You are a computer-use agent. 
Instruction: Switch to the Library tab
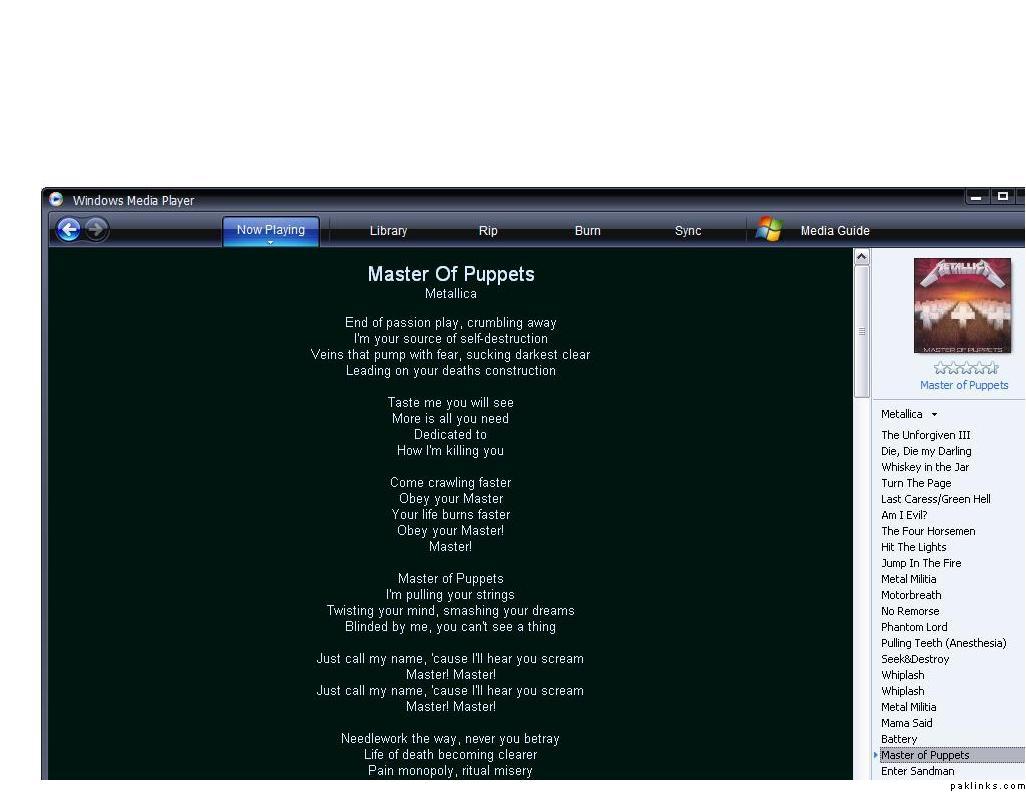coord(388,231)
